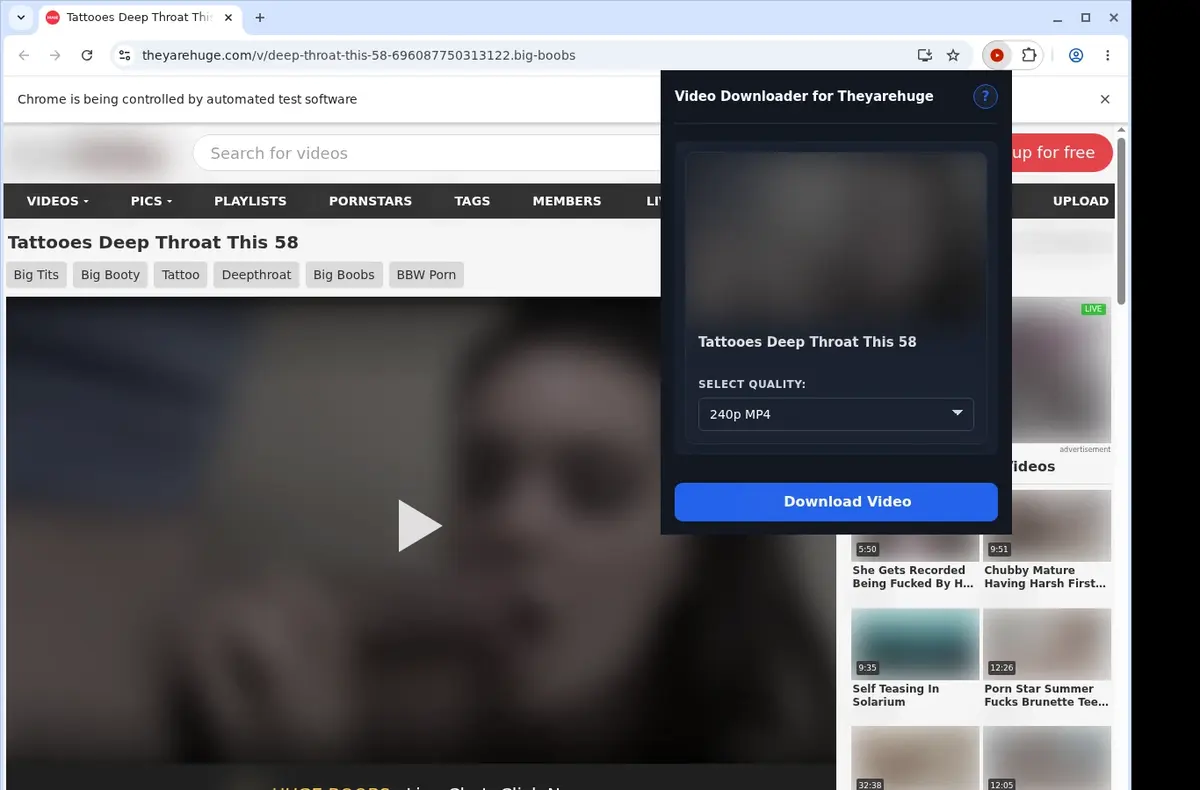Open the Self Teasing In Solarium thumbnail
Screen dimensions: 1200x790
click(915, 644)
